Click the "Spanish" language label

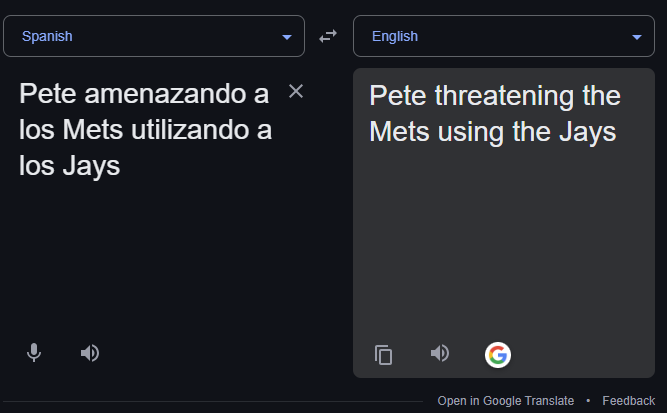pos(47,37)
